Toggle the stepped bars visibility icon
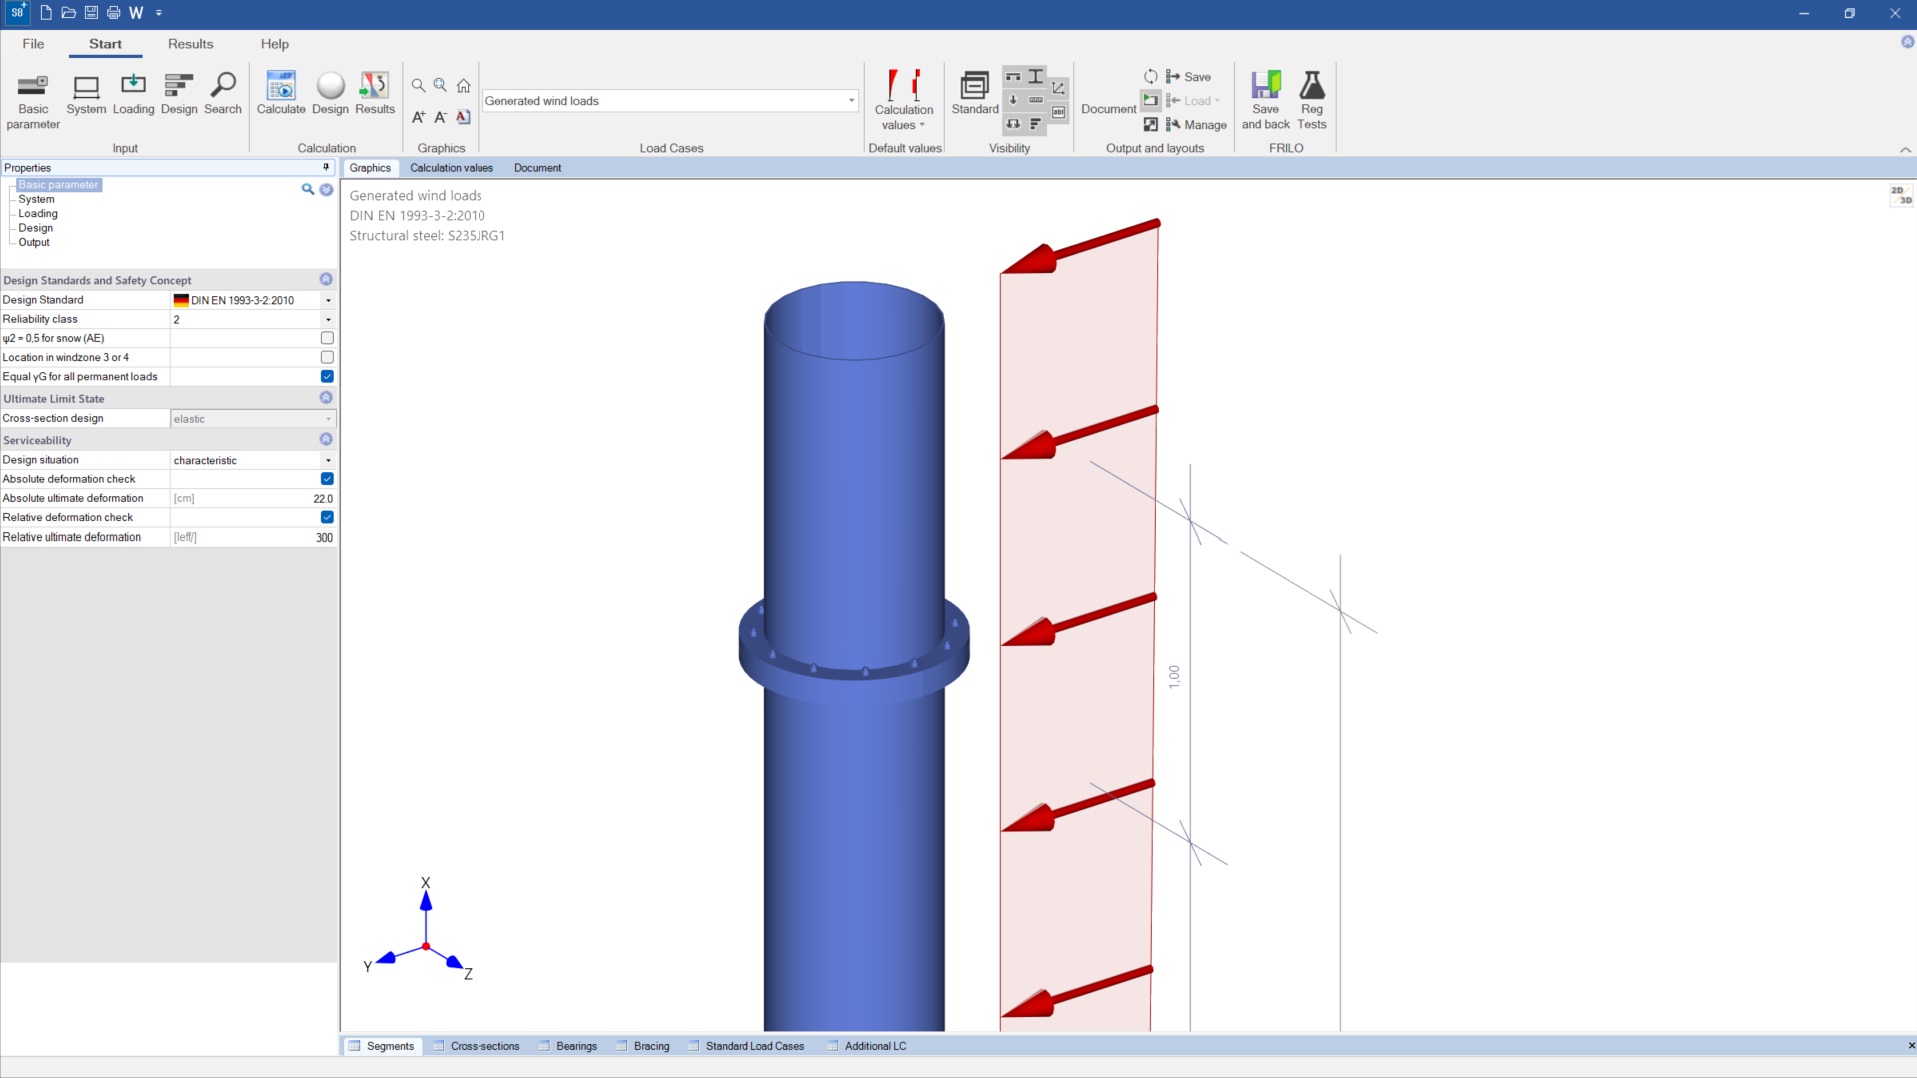The height and width of the screenshot is (1078, 1917). click(x=1036, y=124)
